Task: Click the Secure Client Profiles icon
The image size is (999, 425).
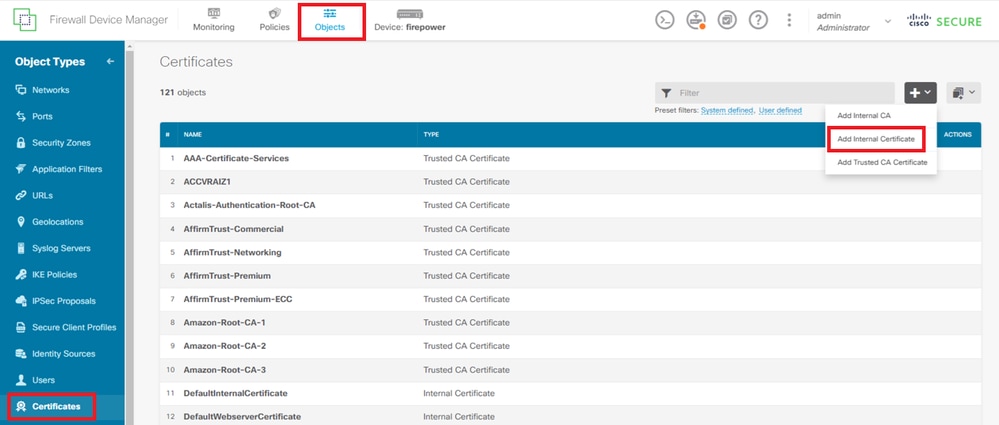Action: point(21,328)
